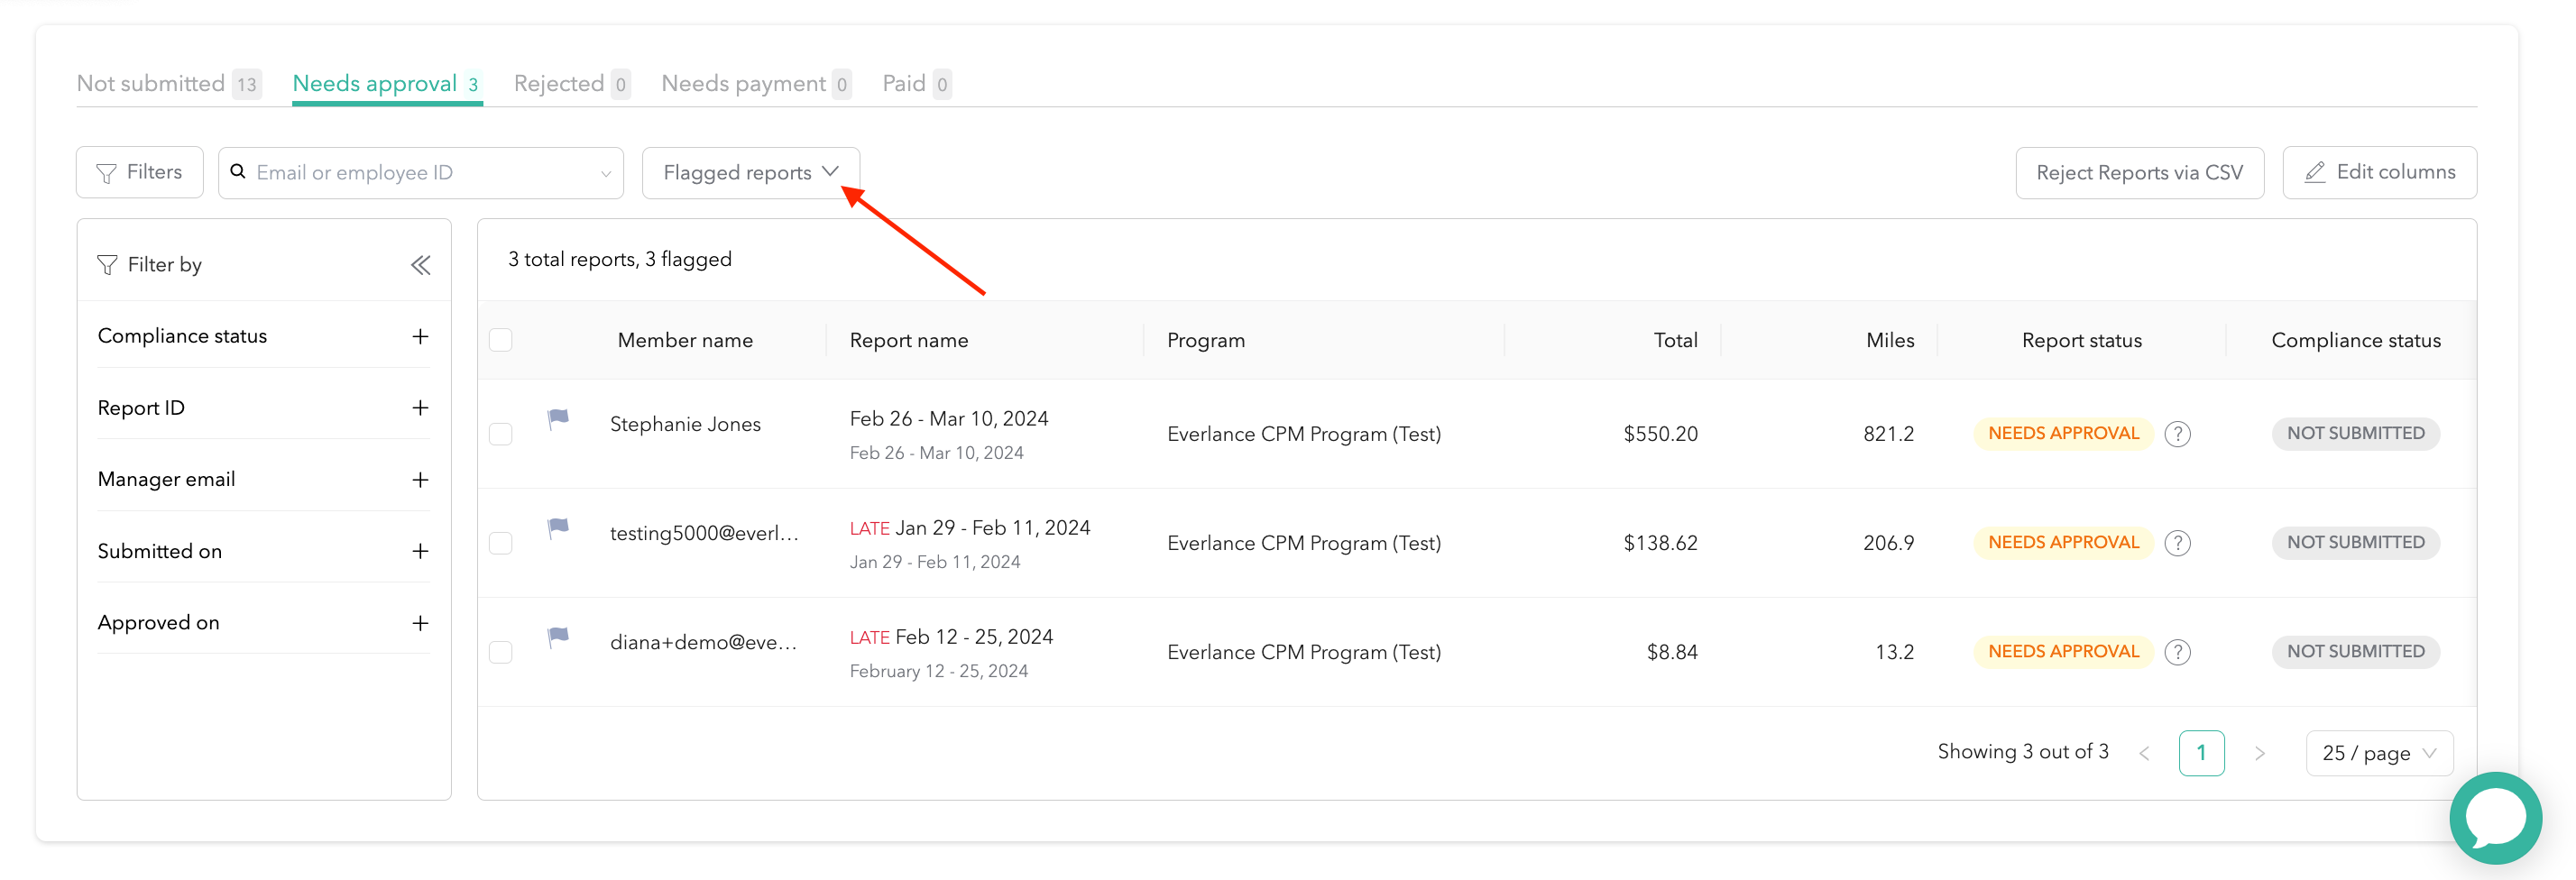Open the Flagged reports dropdown
The width and height of the screenshot is (2576, 880).
coord(750,173)
